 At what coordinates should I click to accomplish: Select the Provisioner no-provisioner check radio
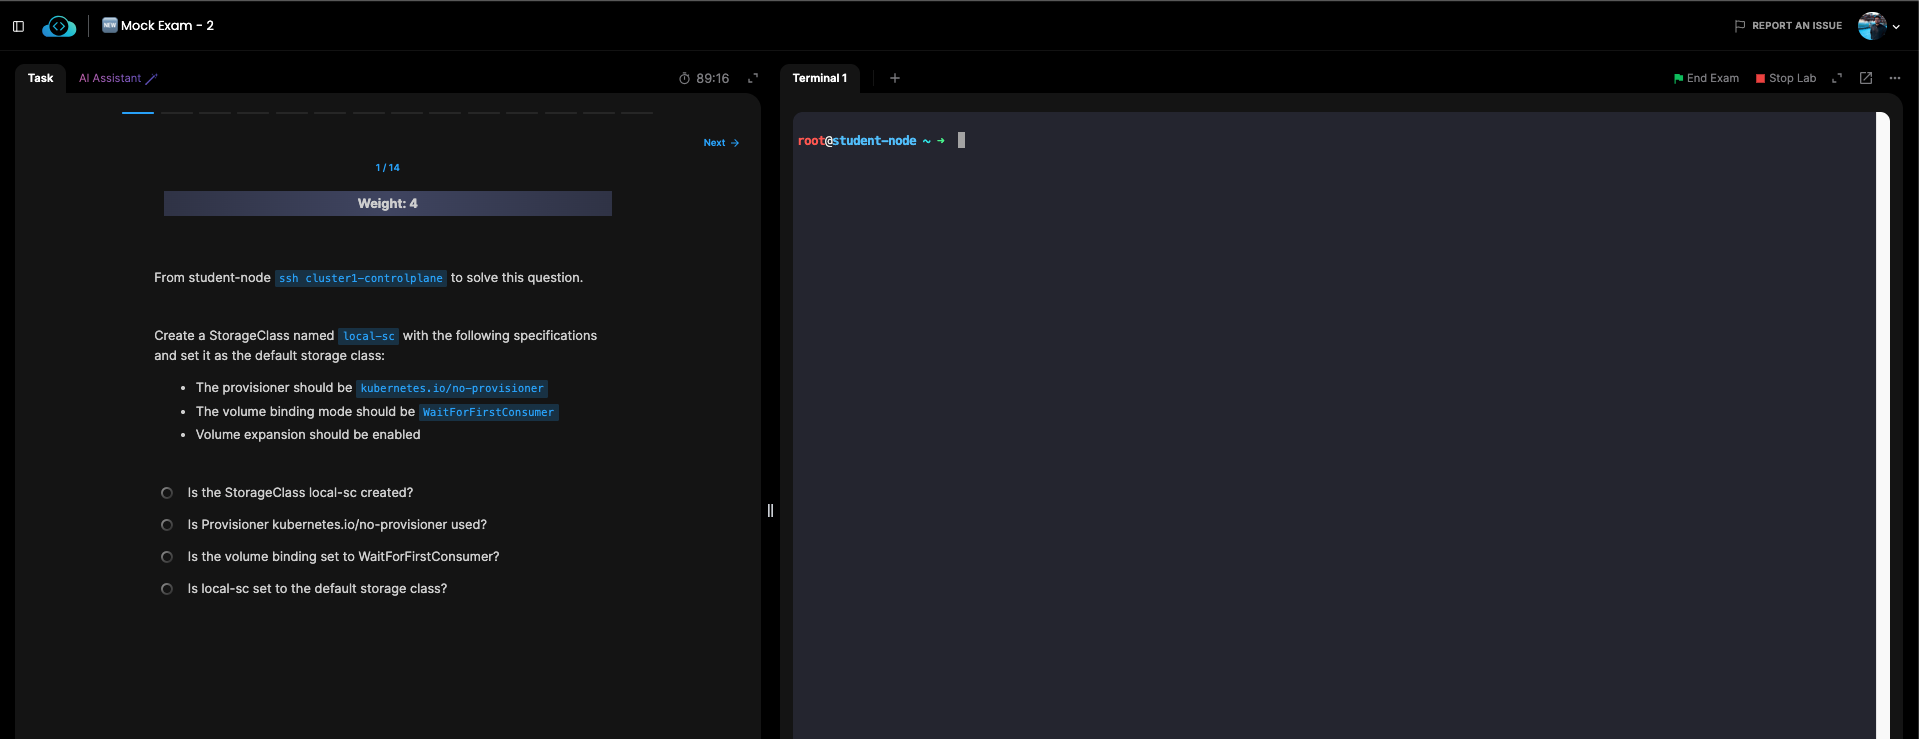[x=167, y=525]
